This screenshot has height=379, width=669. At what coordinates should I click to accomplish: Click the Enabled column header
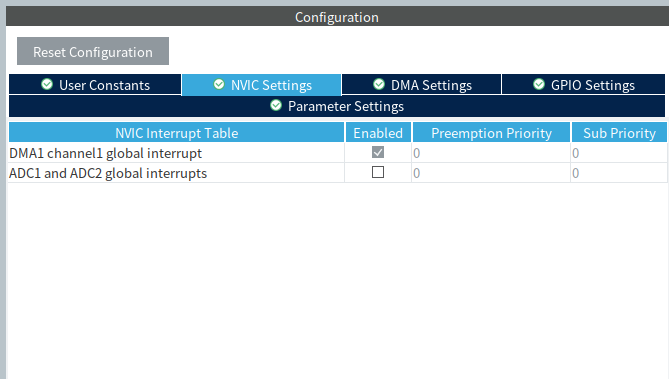[x=378, y=132]
